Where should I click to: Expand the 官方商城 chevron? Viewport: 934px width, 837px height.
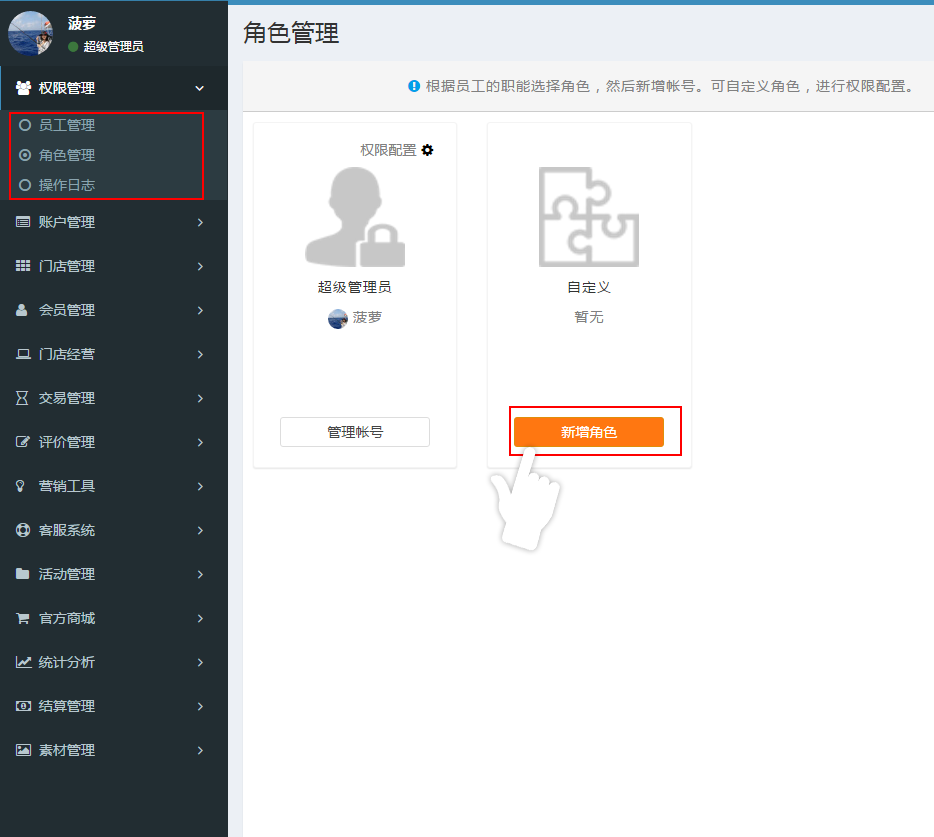point(200,618)
